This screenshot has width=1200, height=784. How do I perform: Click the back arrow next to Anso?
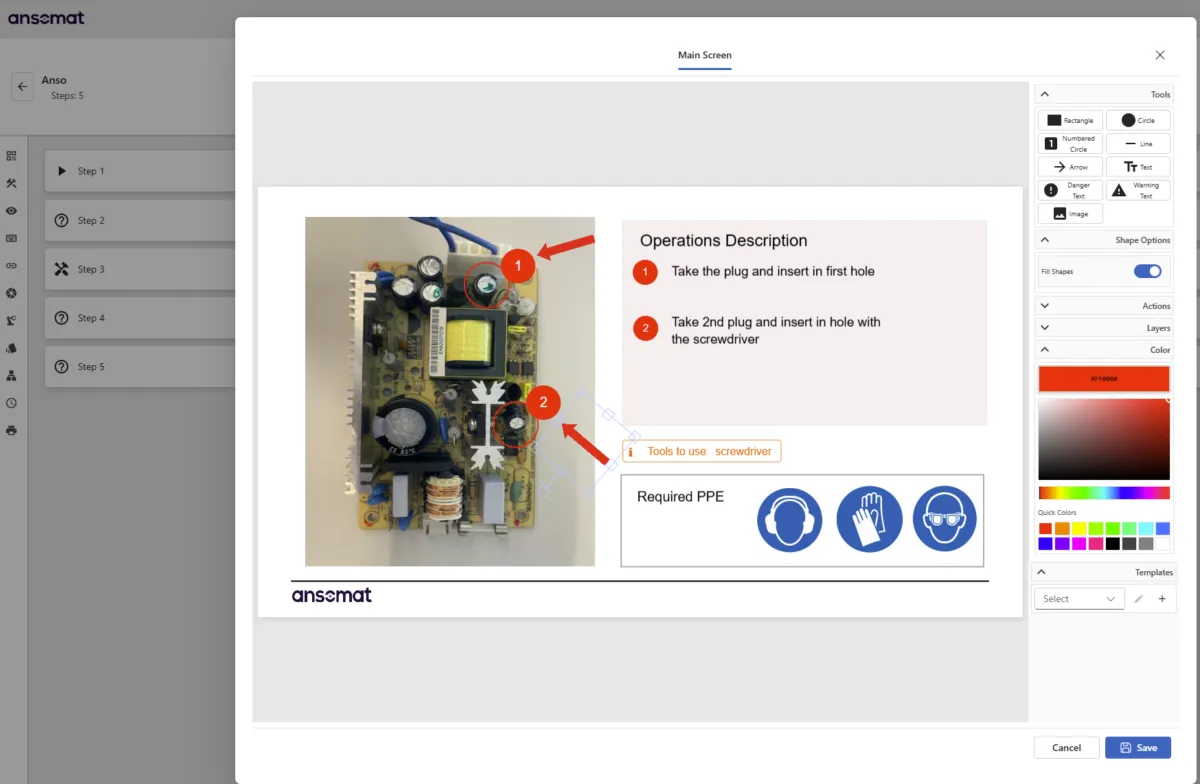tap(22, 87)
